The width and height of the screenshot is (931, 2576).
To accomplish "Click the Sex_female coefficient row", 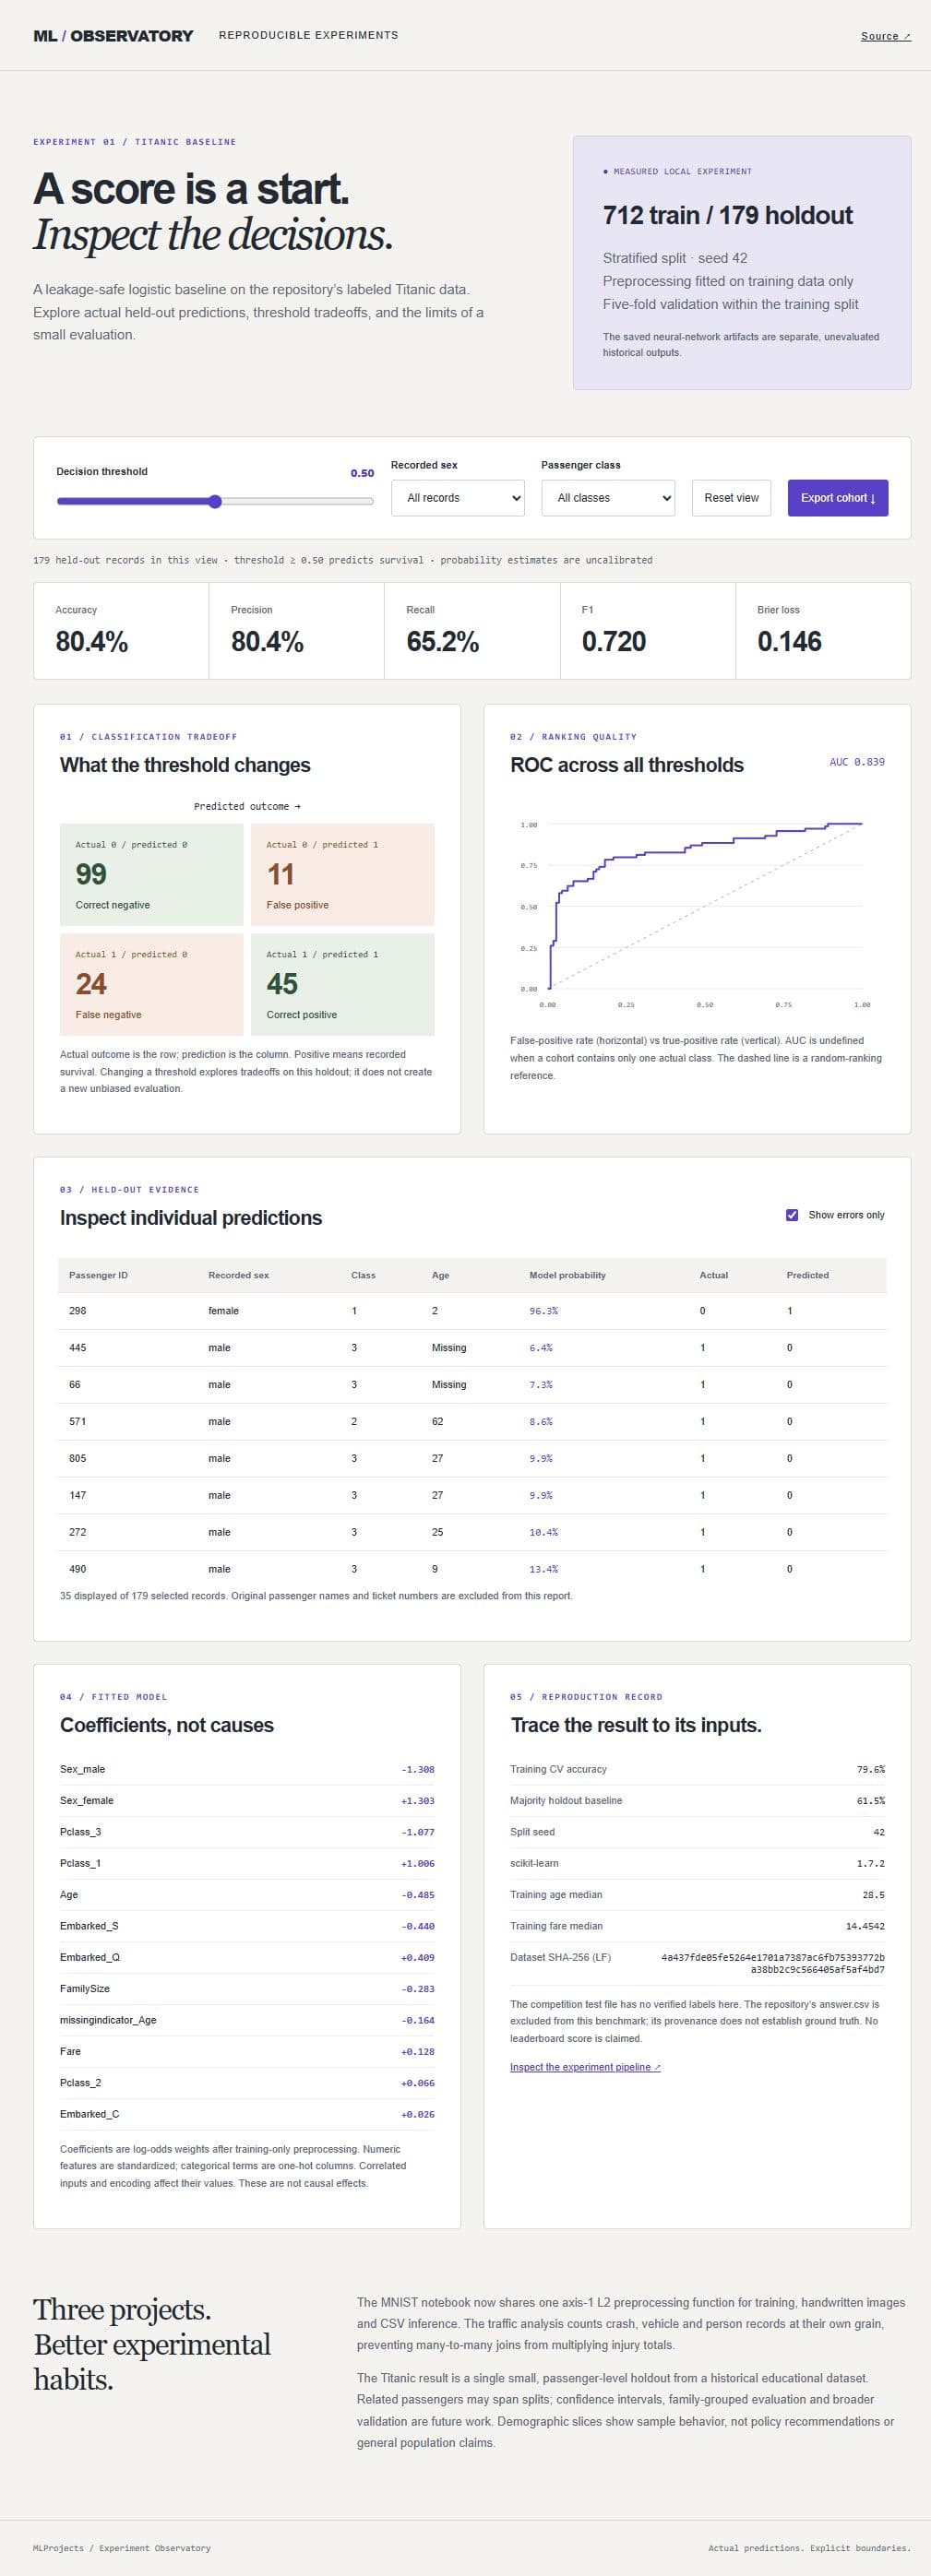I will (x=247, y=1801).
